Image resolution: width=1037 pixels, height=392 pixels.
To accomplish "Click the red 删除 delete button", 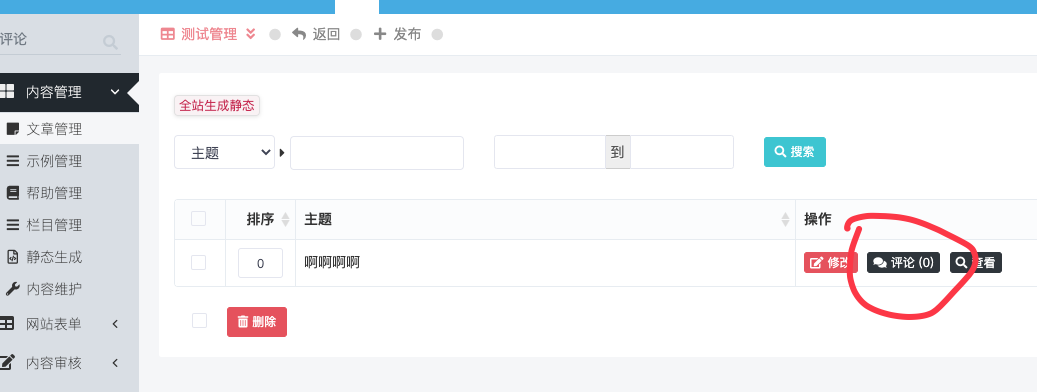I will pyautogui.click(x=257, y=322).
